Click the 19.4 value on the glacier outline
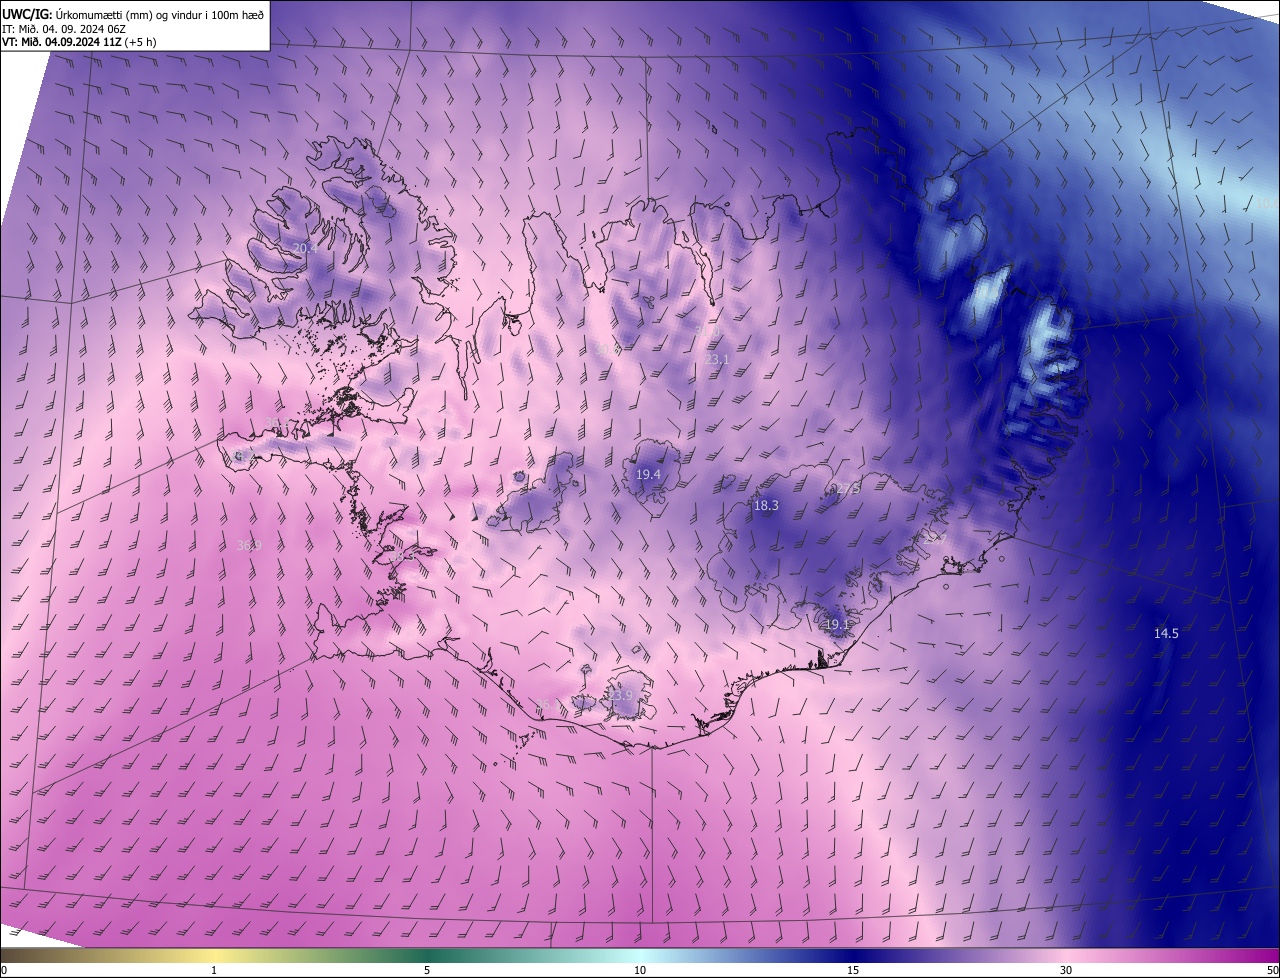The height and width of the screenshot is (978, 1280). click(648, 474)
